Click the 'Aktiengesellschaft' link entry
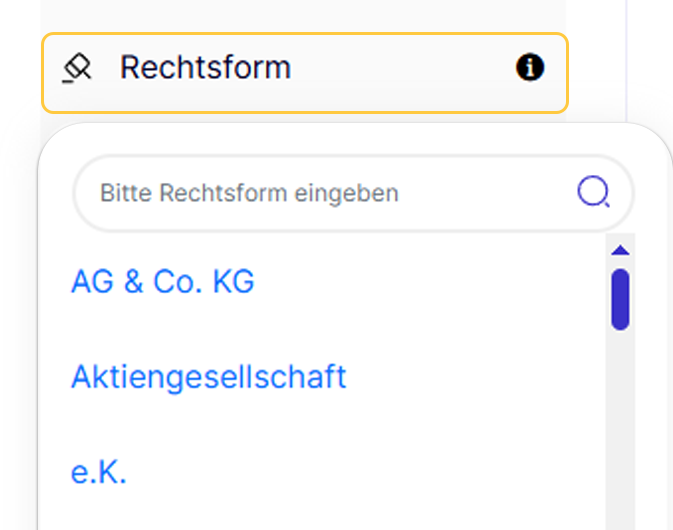673x530 pixels. click(209, 377)
